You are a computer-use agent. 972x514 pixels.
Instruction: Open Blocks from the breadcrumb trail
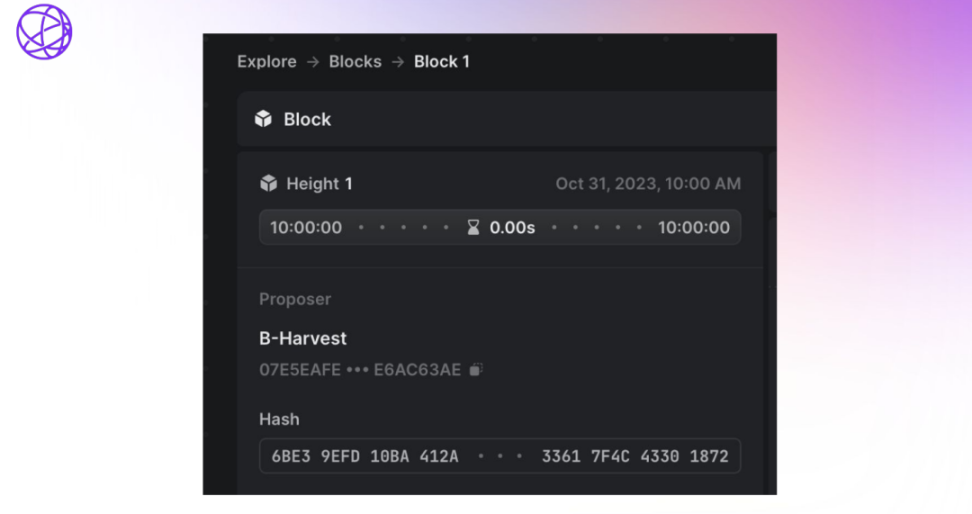coord(355,62)
